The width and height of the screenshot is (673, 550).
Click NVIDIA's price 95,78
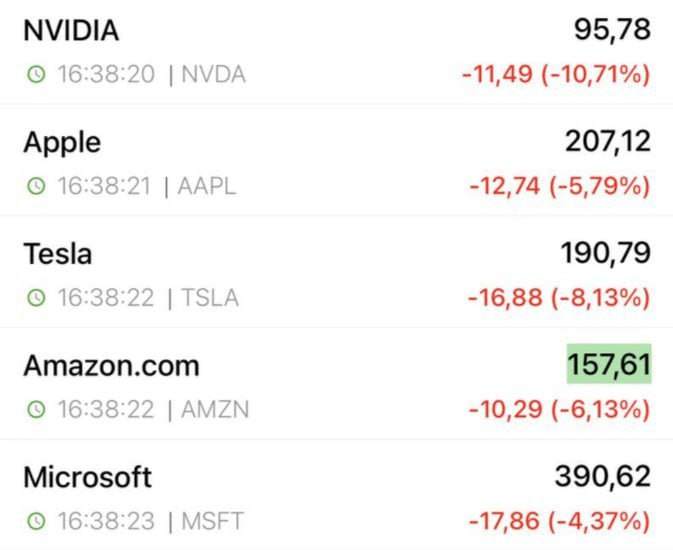[x=612, y=30]
